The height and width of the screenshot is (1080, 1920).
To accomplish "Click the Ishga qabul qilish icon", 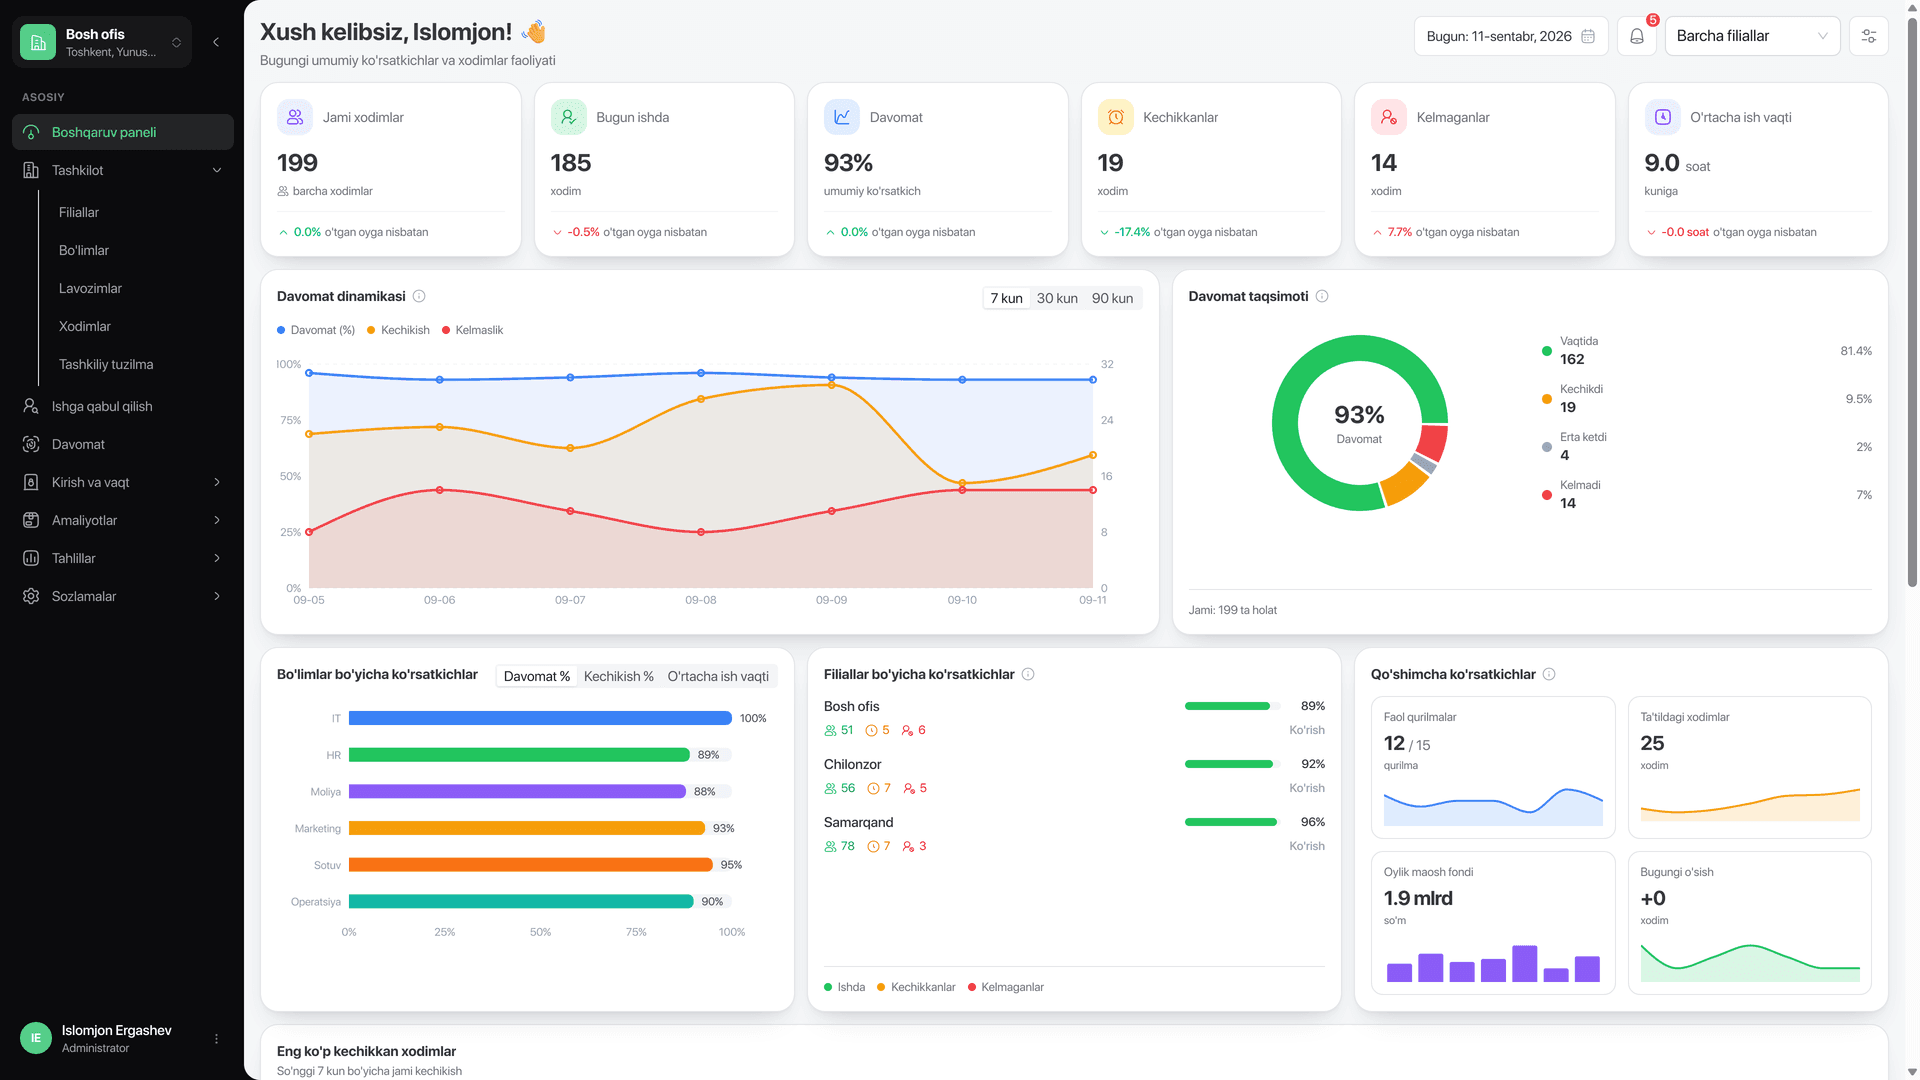I will coord(31,406).
